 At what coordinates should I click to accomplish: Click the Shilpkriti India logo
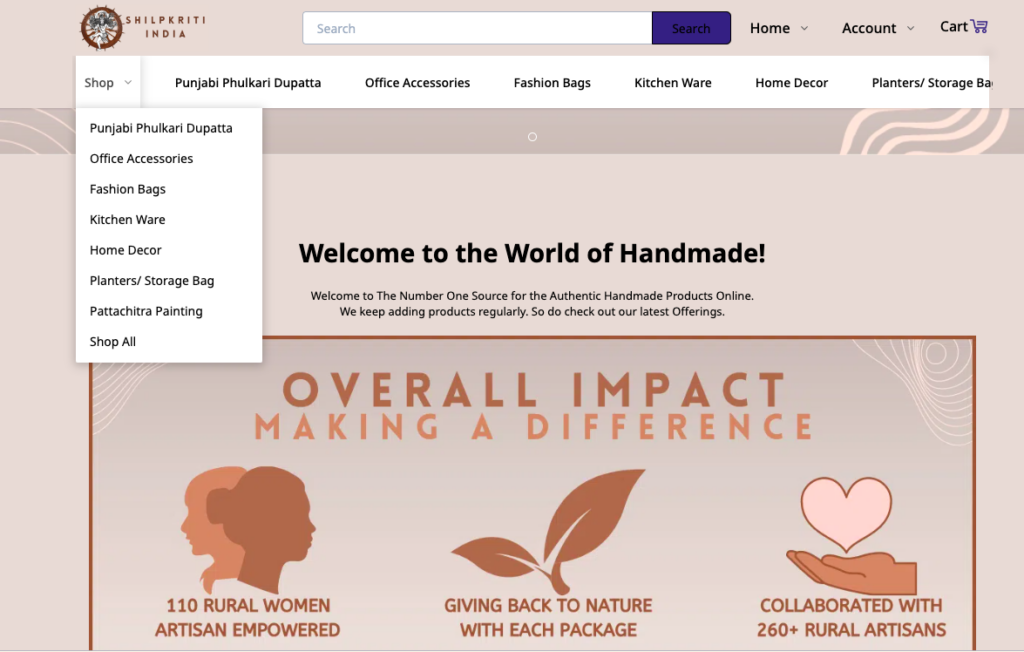tap(142, 27)
